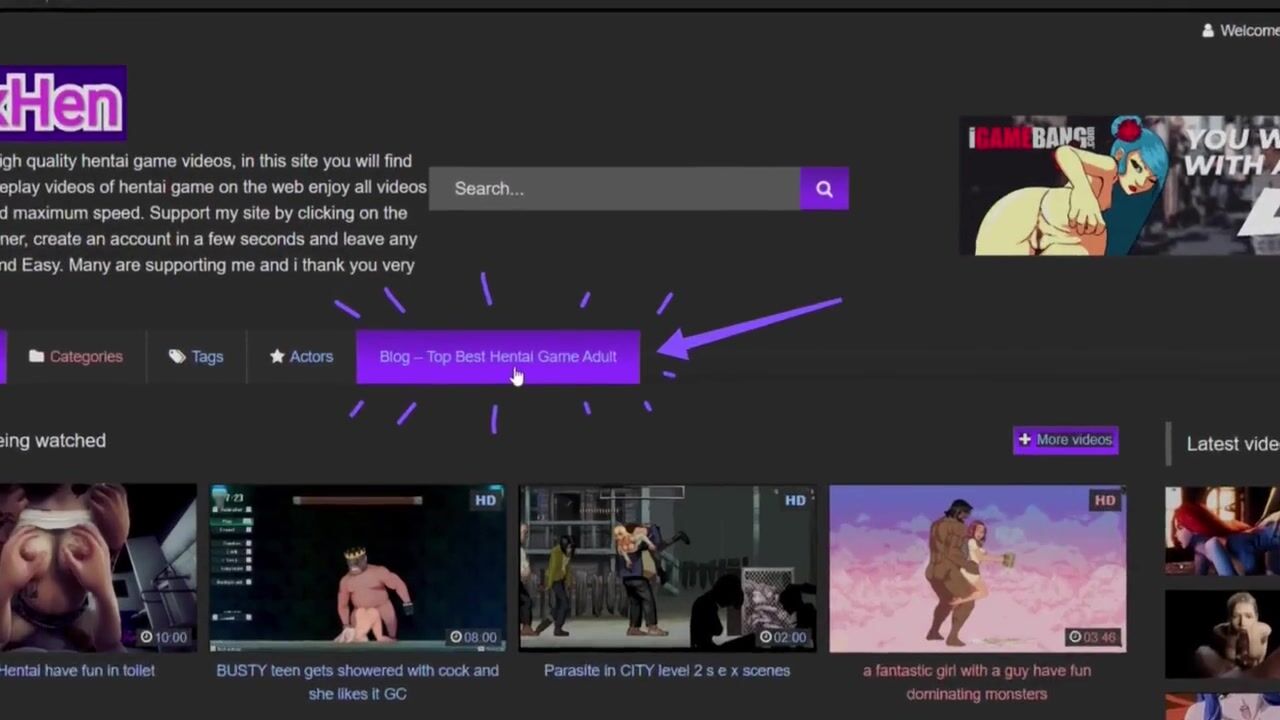Open the Parasite in CITY title link
The height and width of the screenshot is (720, 1280).
666,671
